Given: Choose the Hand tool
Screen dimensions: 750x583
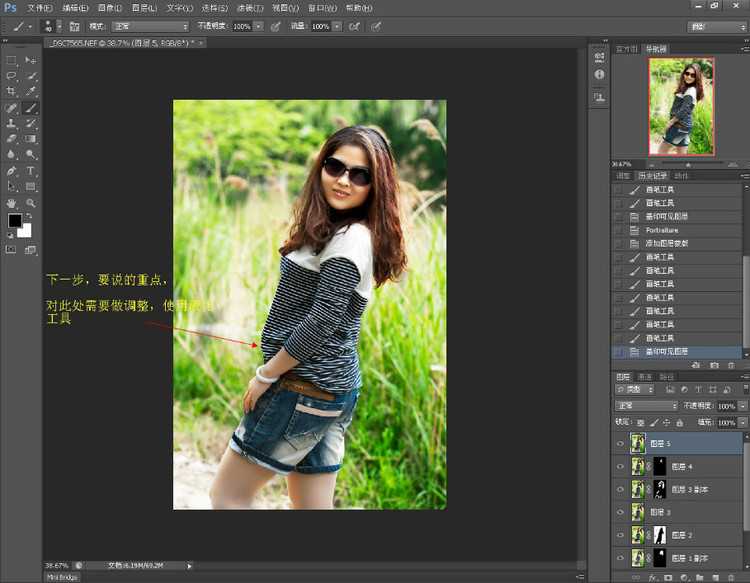Looking at the screenshot, I should click(x=11, y=202).
